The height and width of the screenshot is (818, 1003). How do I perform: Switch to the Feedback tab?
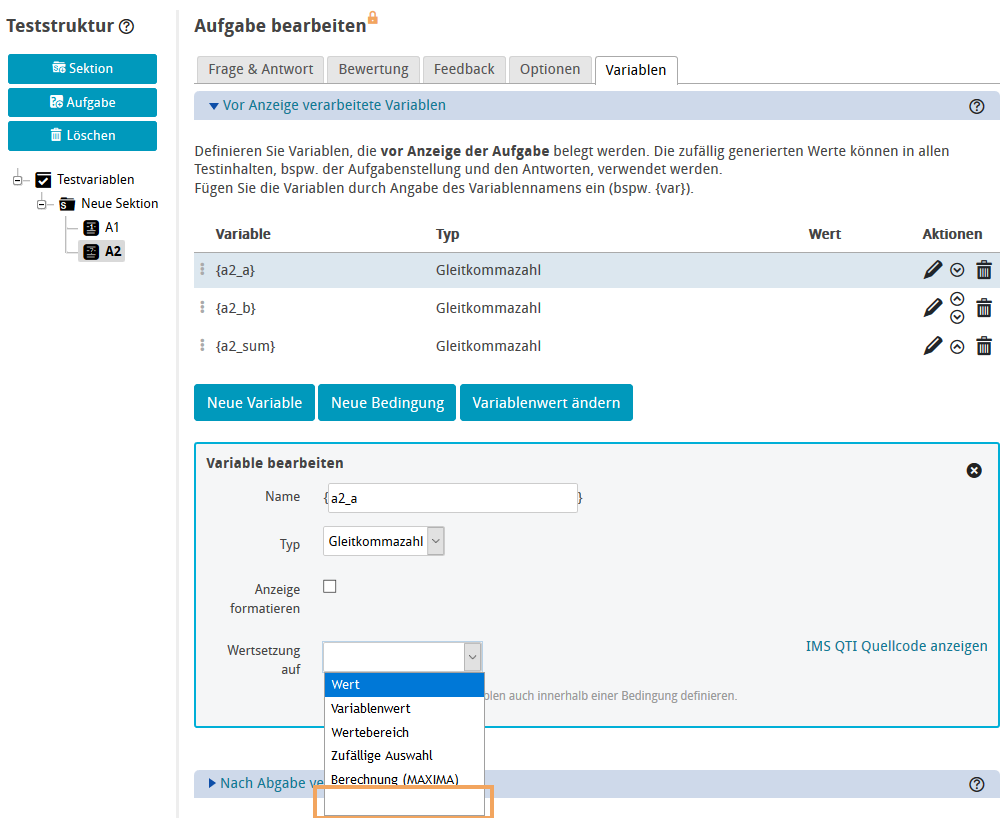coord(463,69)
